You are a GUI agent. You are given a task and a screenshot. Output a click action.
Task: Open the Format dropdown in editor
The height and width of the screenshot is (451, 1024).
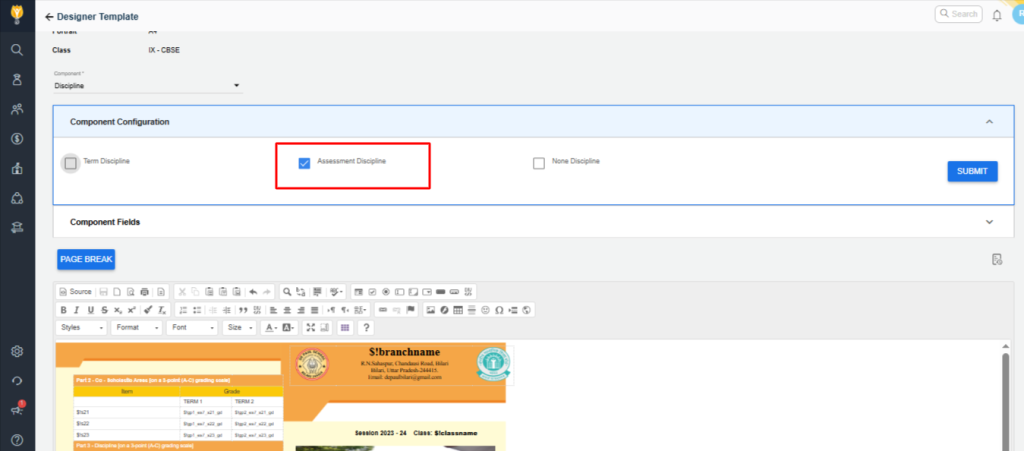136,328
